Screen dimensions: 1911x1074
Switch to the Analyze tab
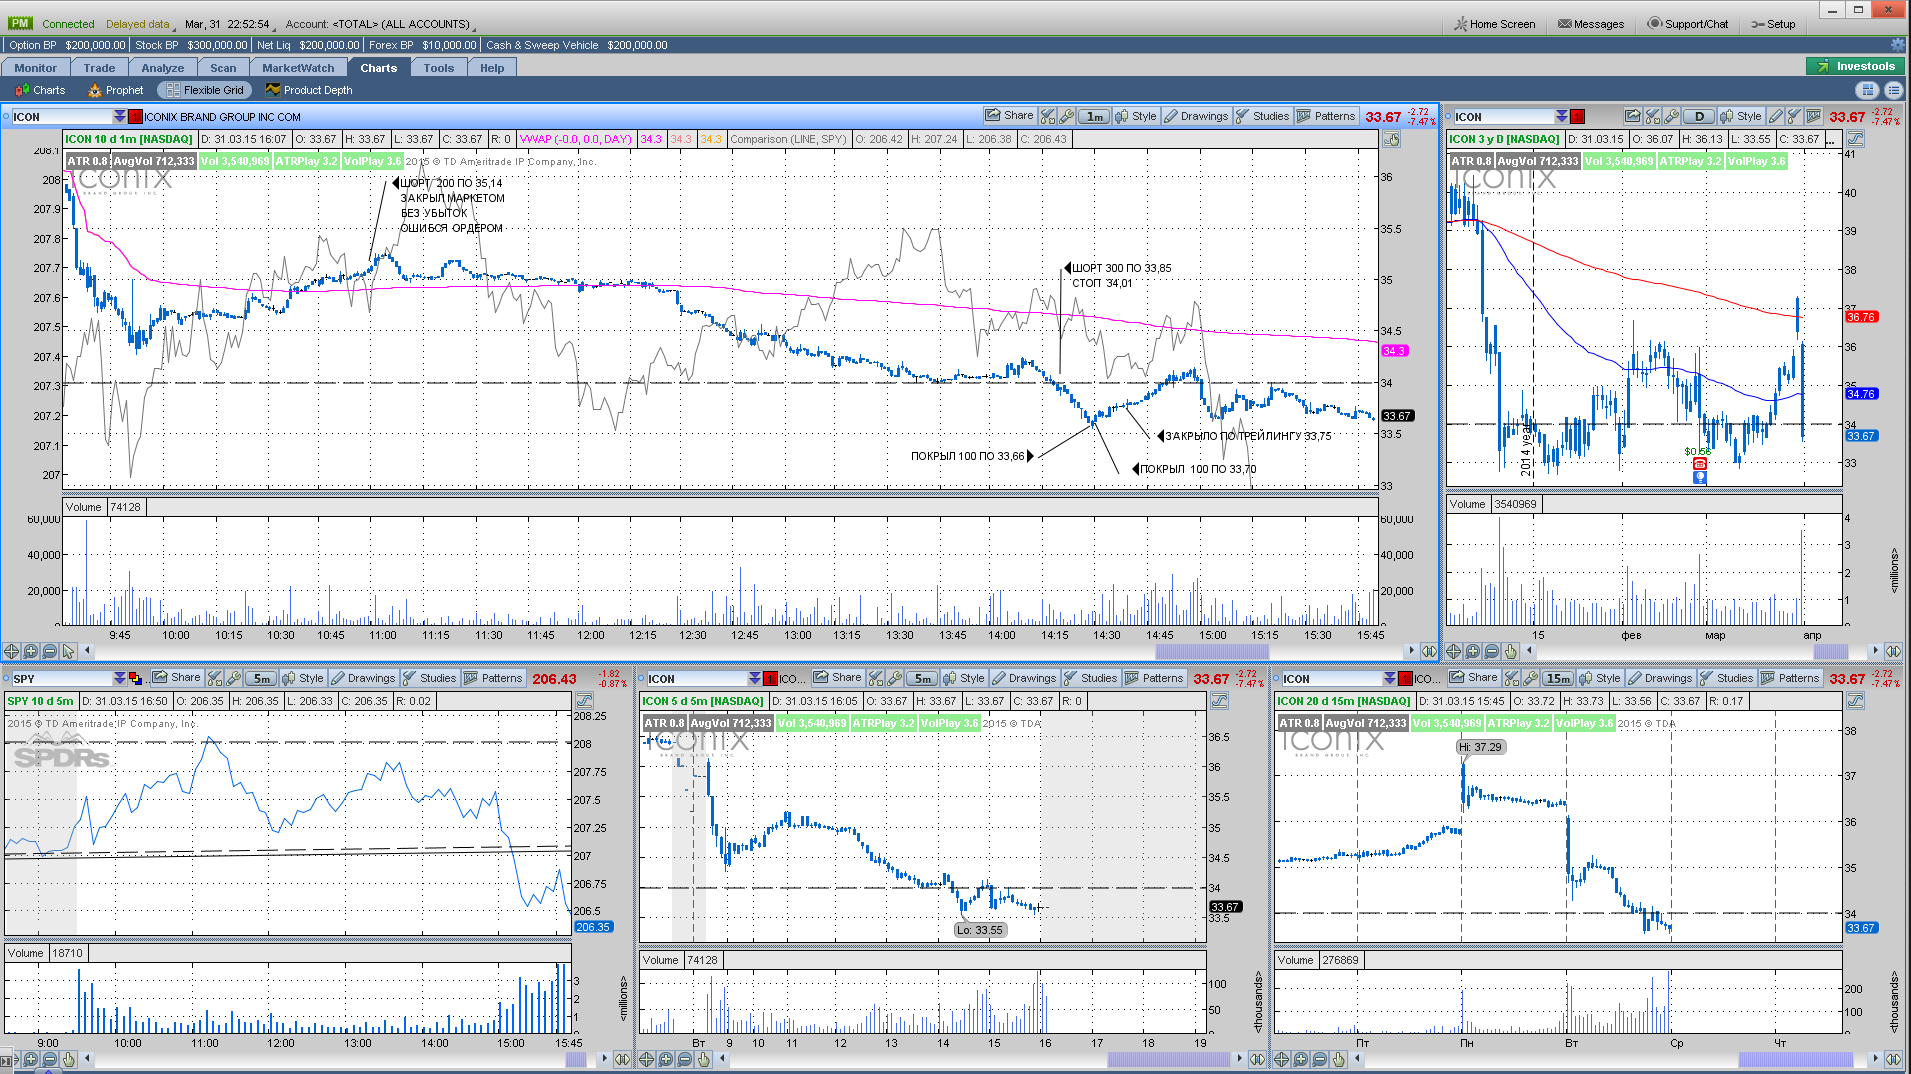click(163, 68)
